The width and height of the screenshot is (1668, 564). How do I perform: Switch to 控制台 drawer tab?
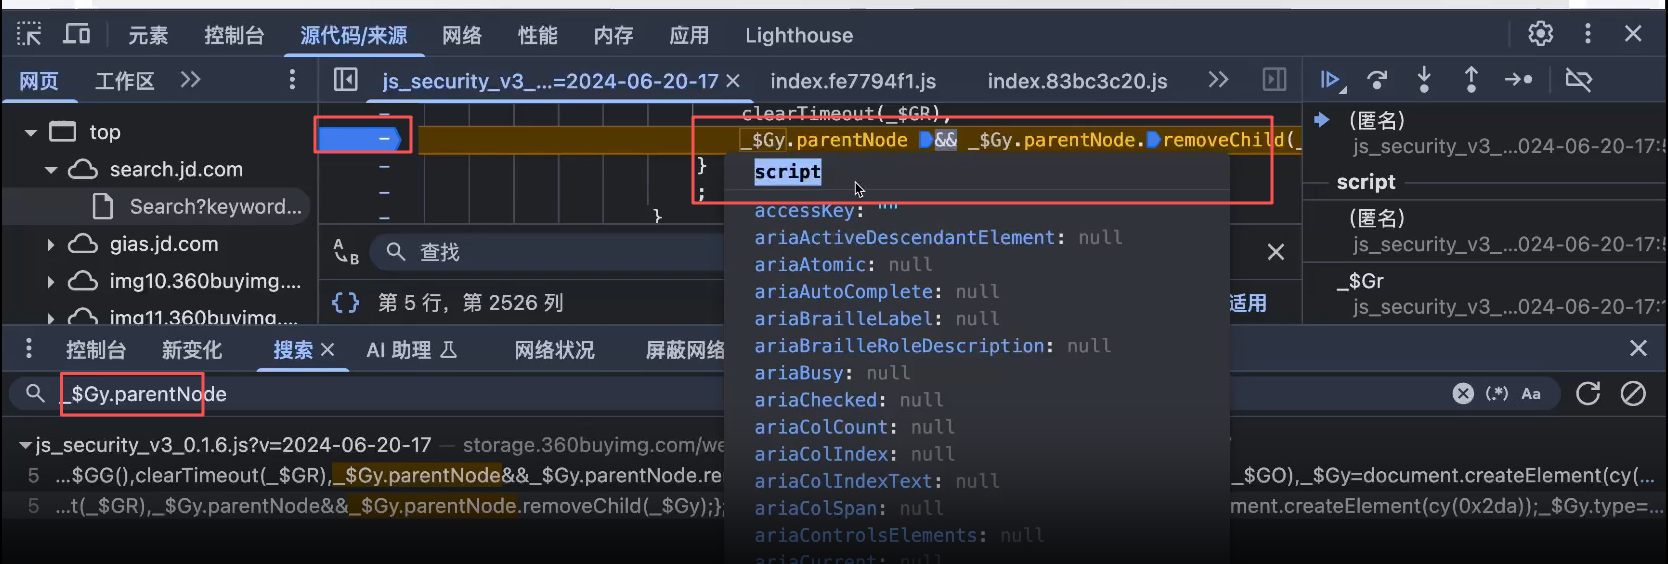tap(96, 350)
